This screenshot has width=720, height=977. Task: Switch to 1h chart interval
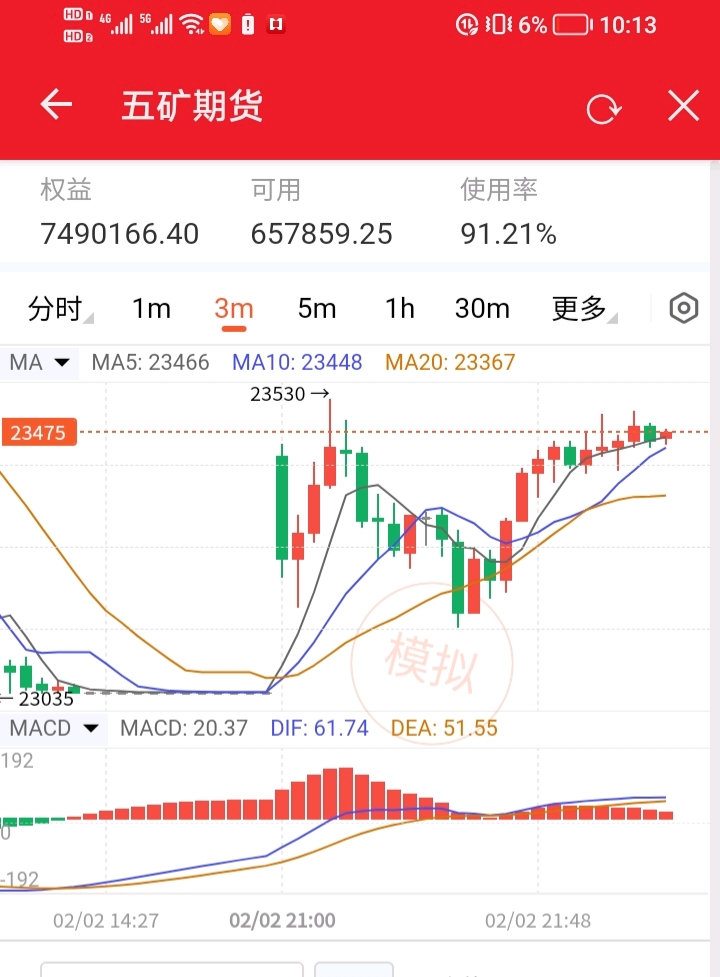coord(399,308)
